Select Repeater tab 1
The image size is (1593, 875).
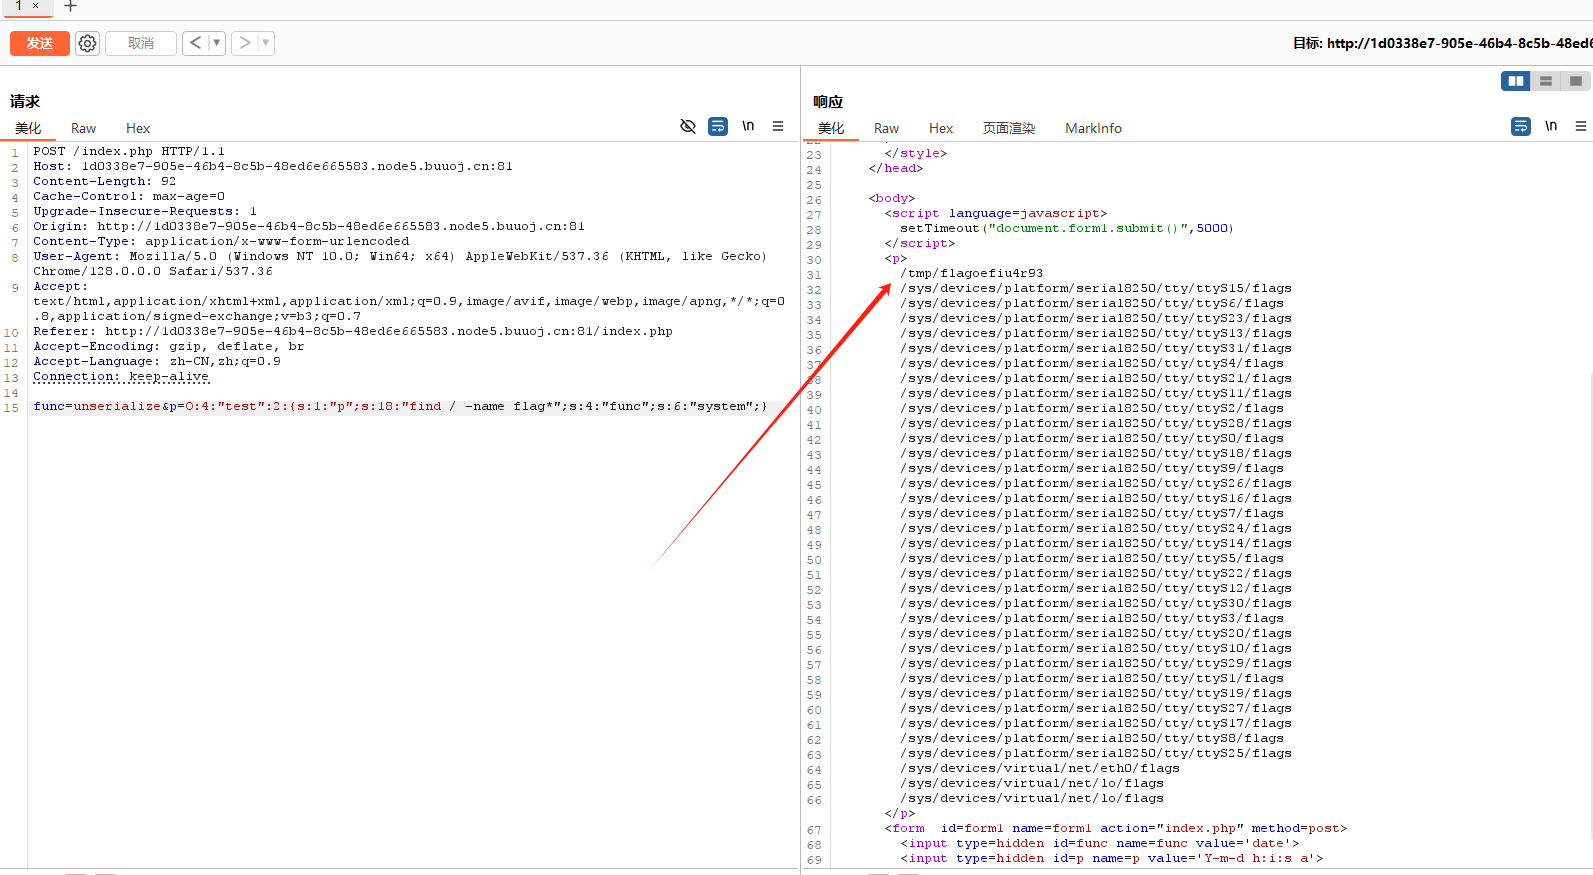coord(18,6)
